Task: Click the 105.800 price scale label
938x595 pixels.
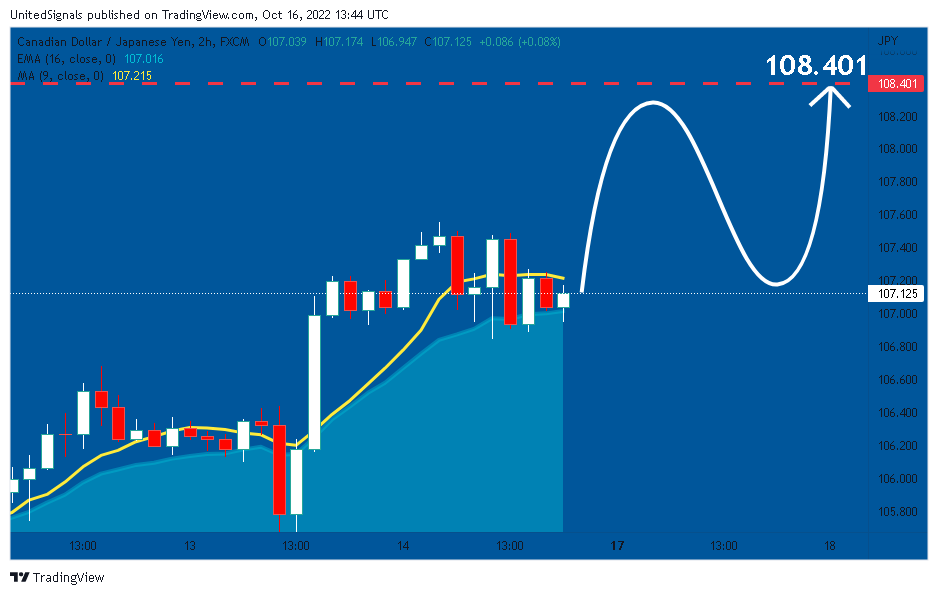Action: 897,512
